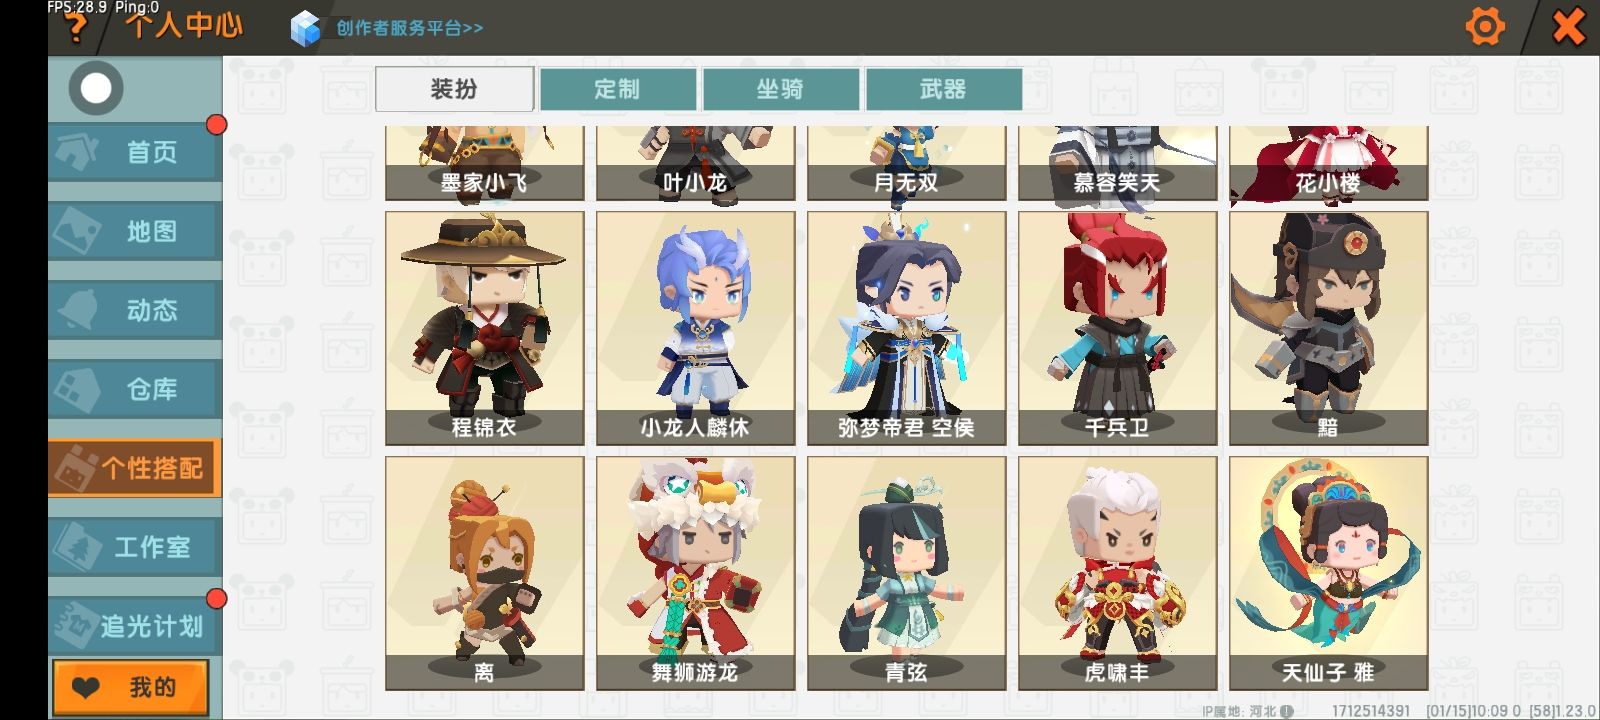Open 追光计划 in the sidebar
The width and height of the screenshot is (1600, 720).
point(135,626)
